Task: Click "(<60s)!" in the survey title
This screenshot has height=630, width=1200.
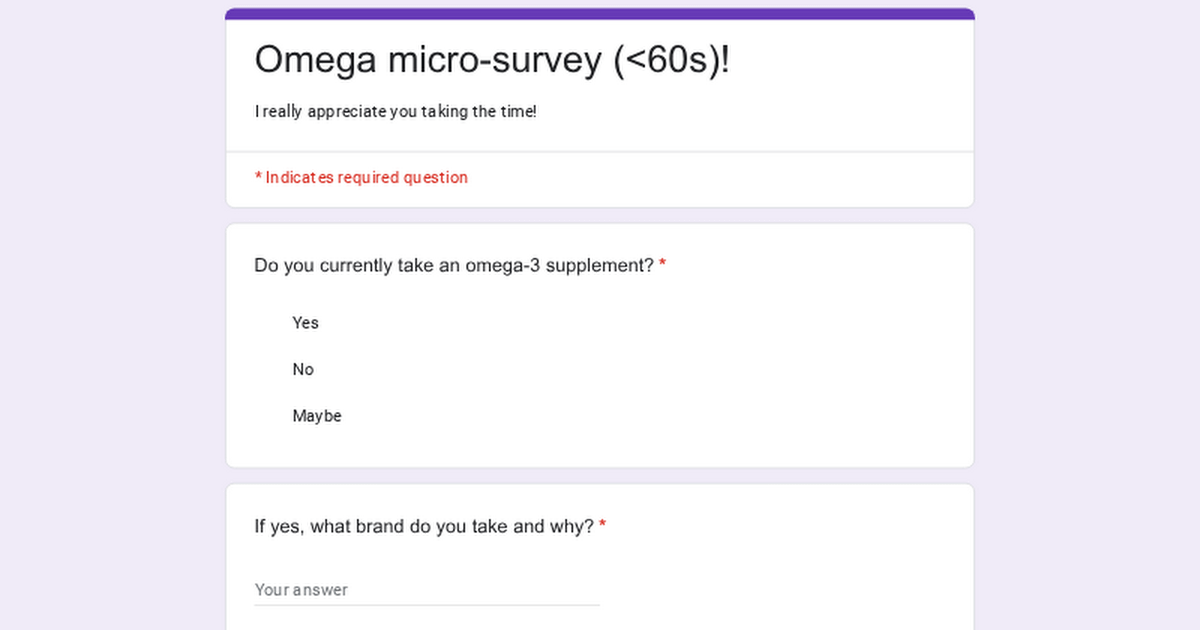Action: 670,60
